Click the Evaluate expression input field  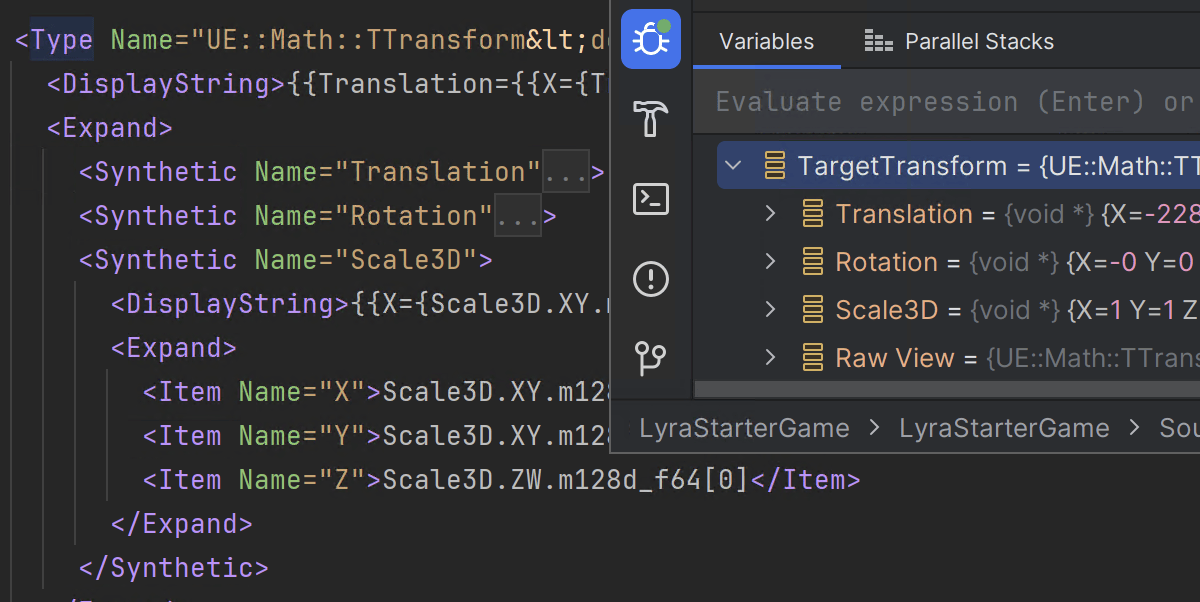[950, 102]
